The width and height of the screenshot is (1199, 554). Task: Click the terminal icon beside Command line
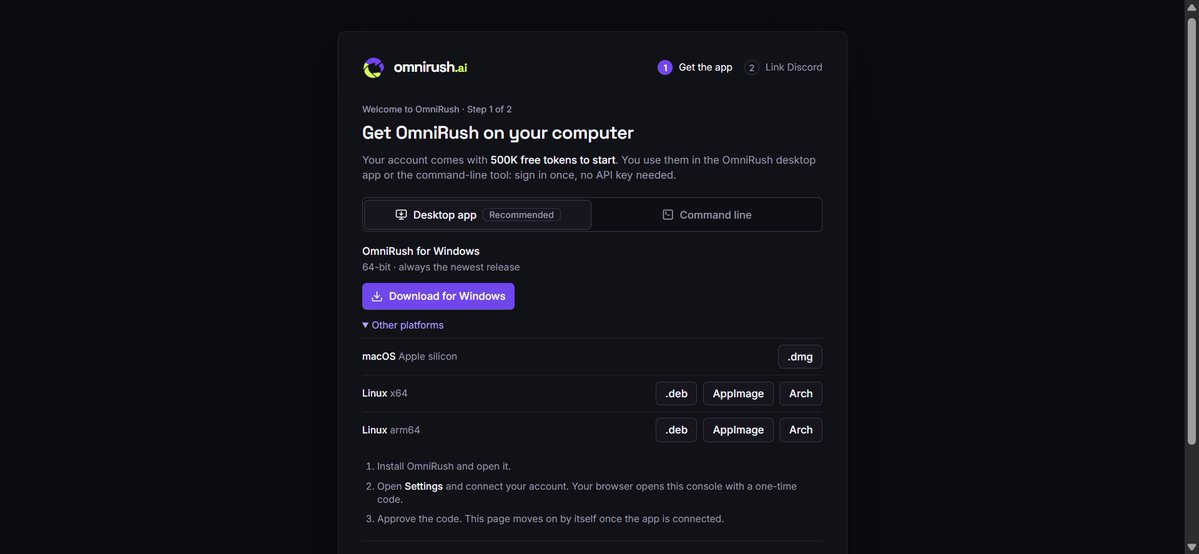point(668,215)
